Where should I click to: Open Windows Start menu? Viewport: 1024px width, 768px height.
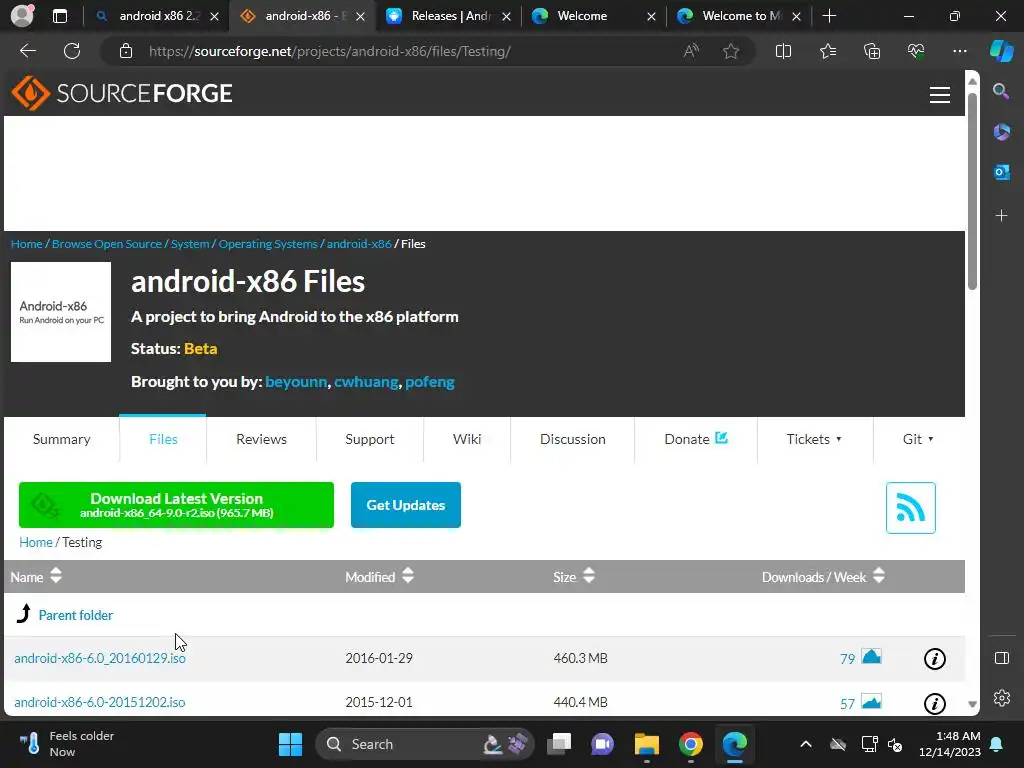pyautogui.click(x=290, y=744)
